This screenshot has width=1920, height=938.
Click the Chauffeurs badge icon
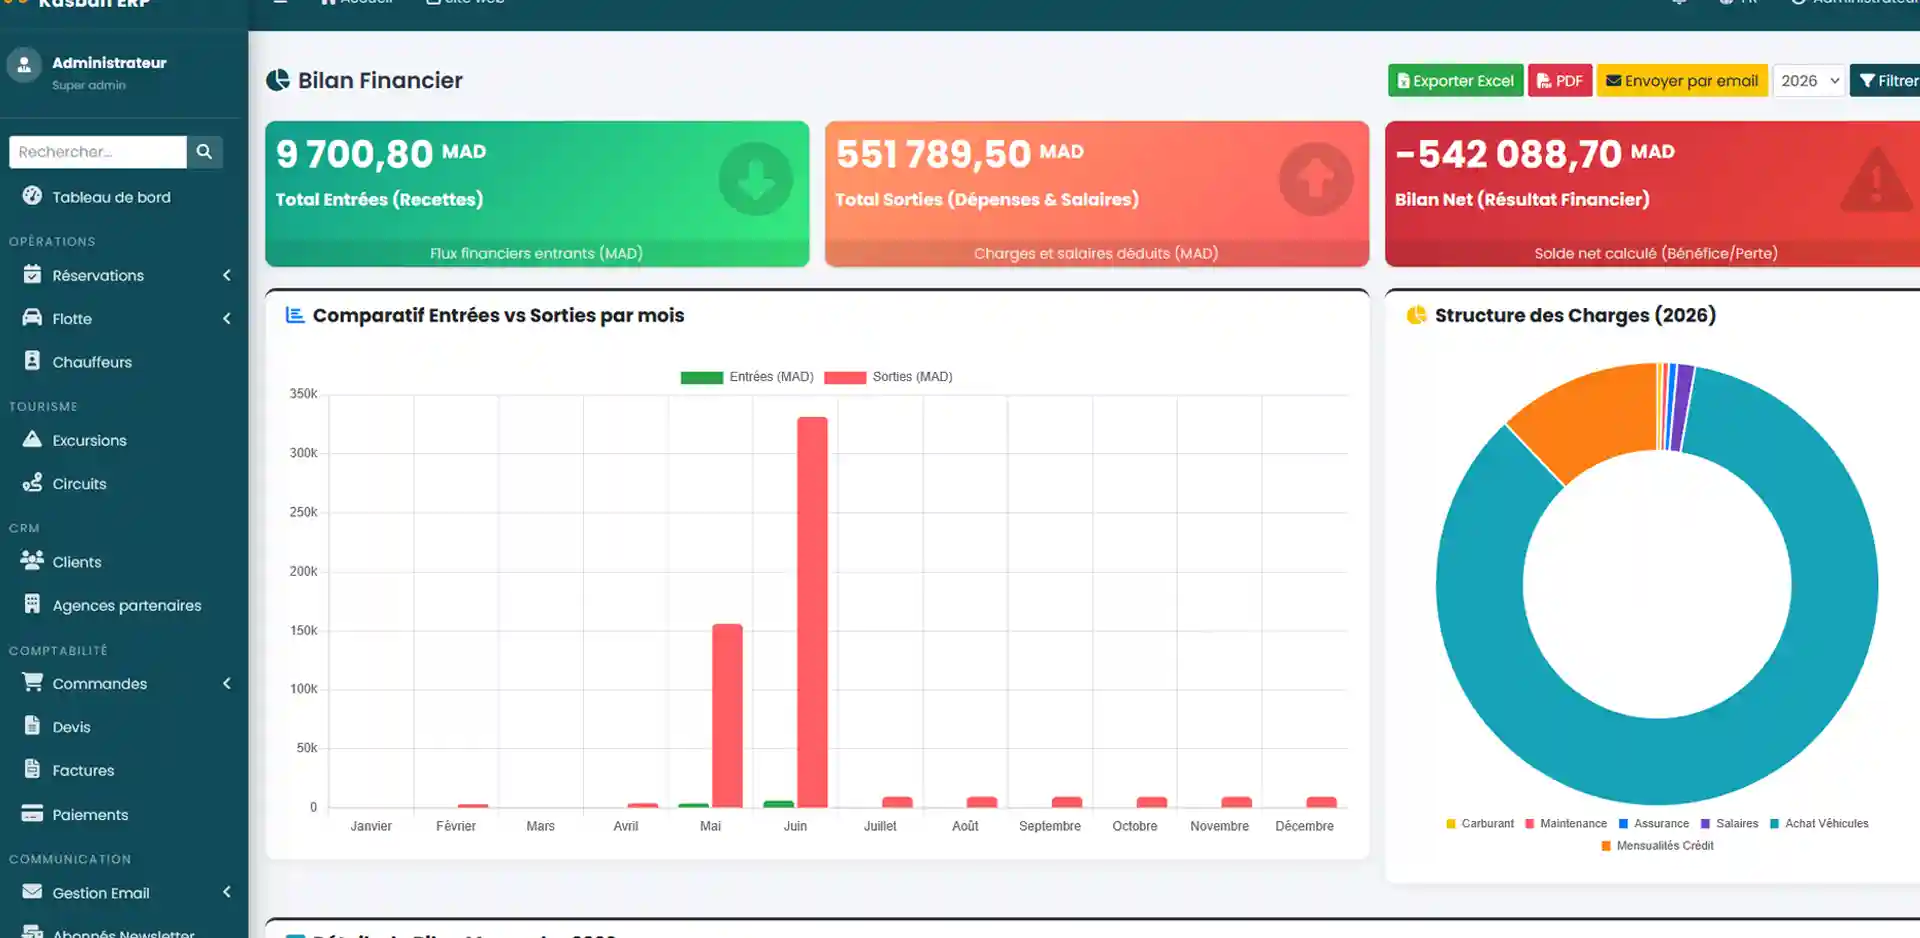(x=32, y=361)
